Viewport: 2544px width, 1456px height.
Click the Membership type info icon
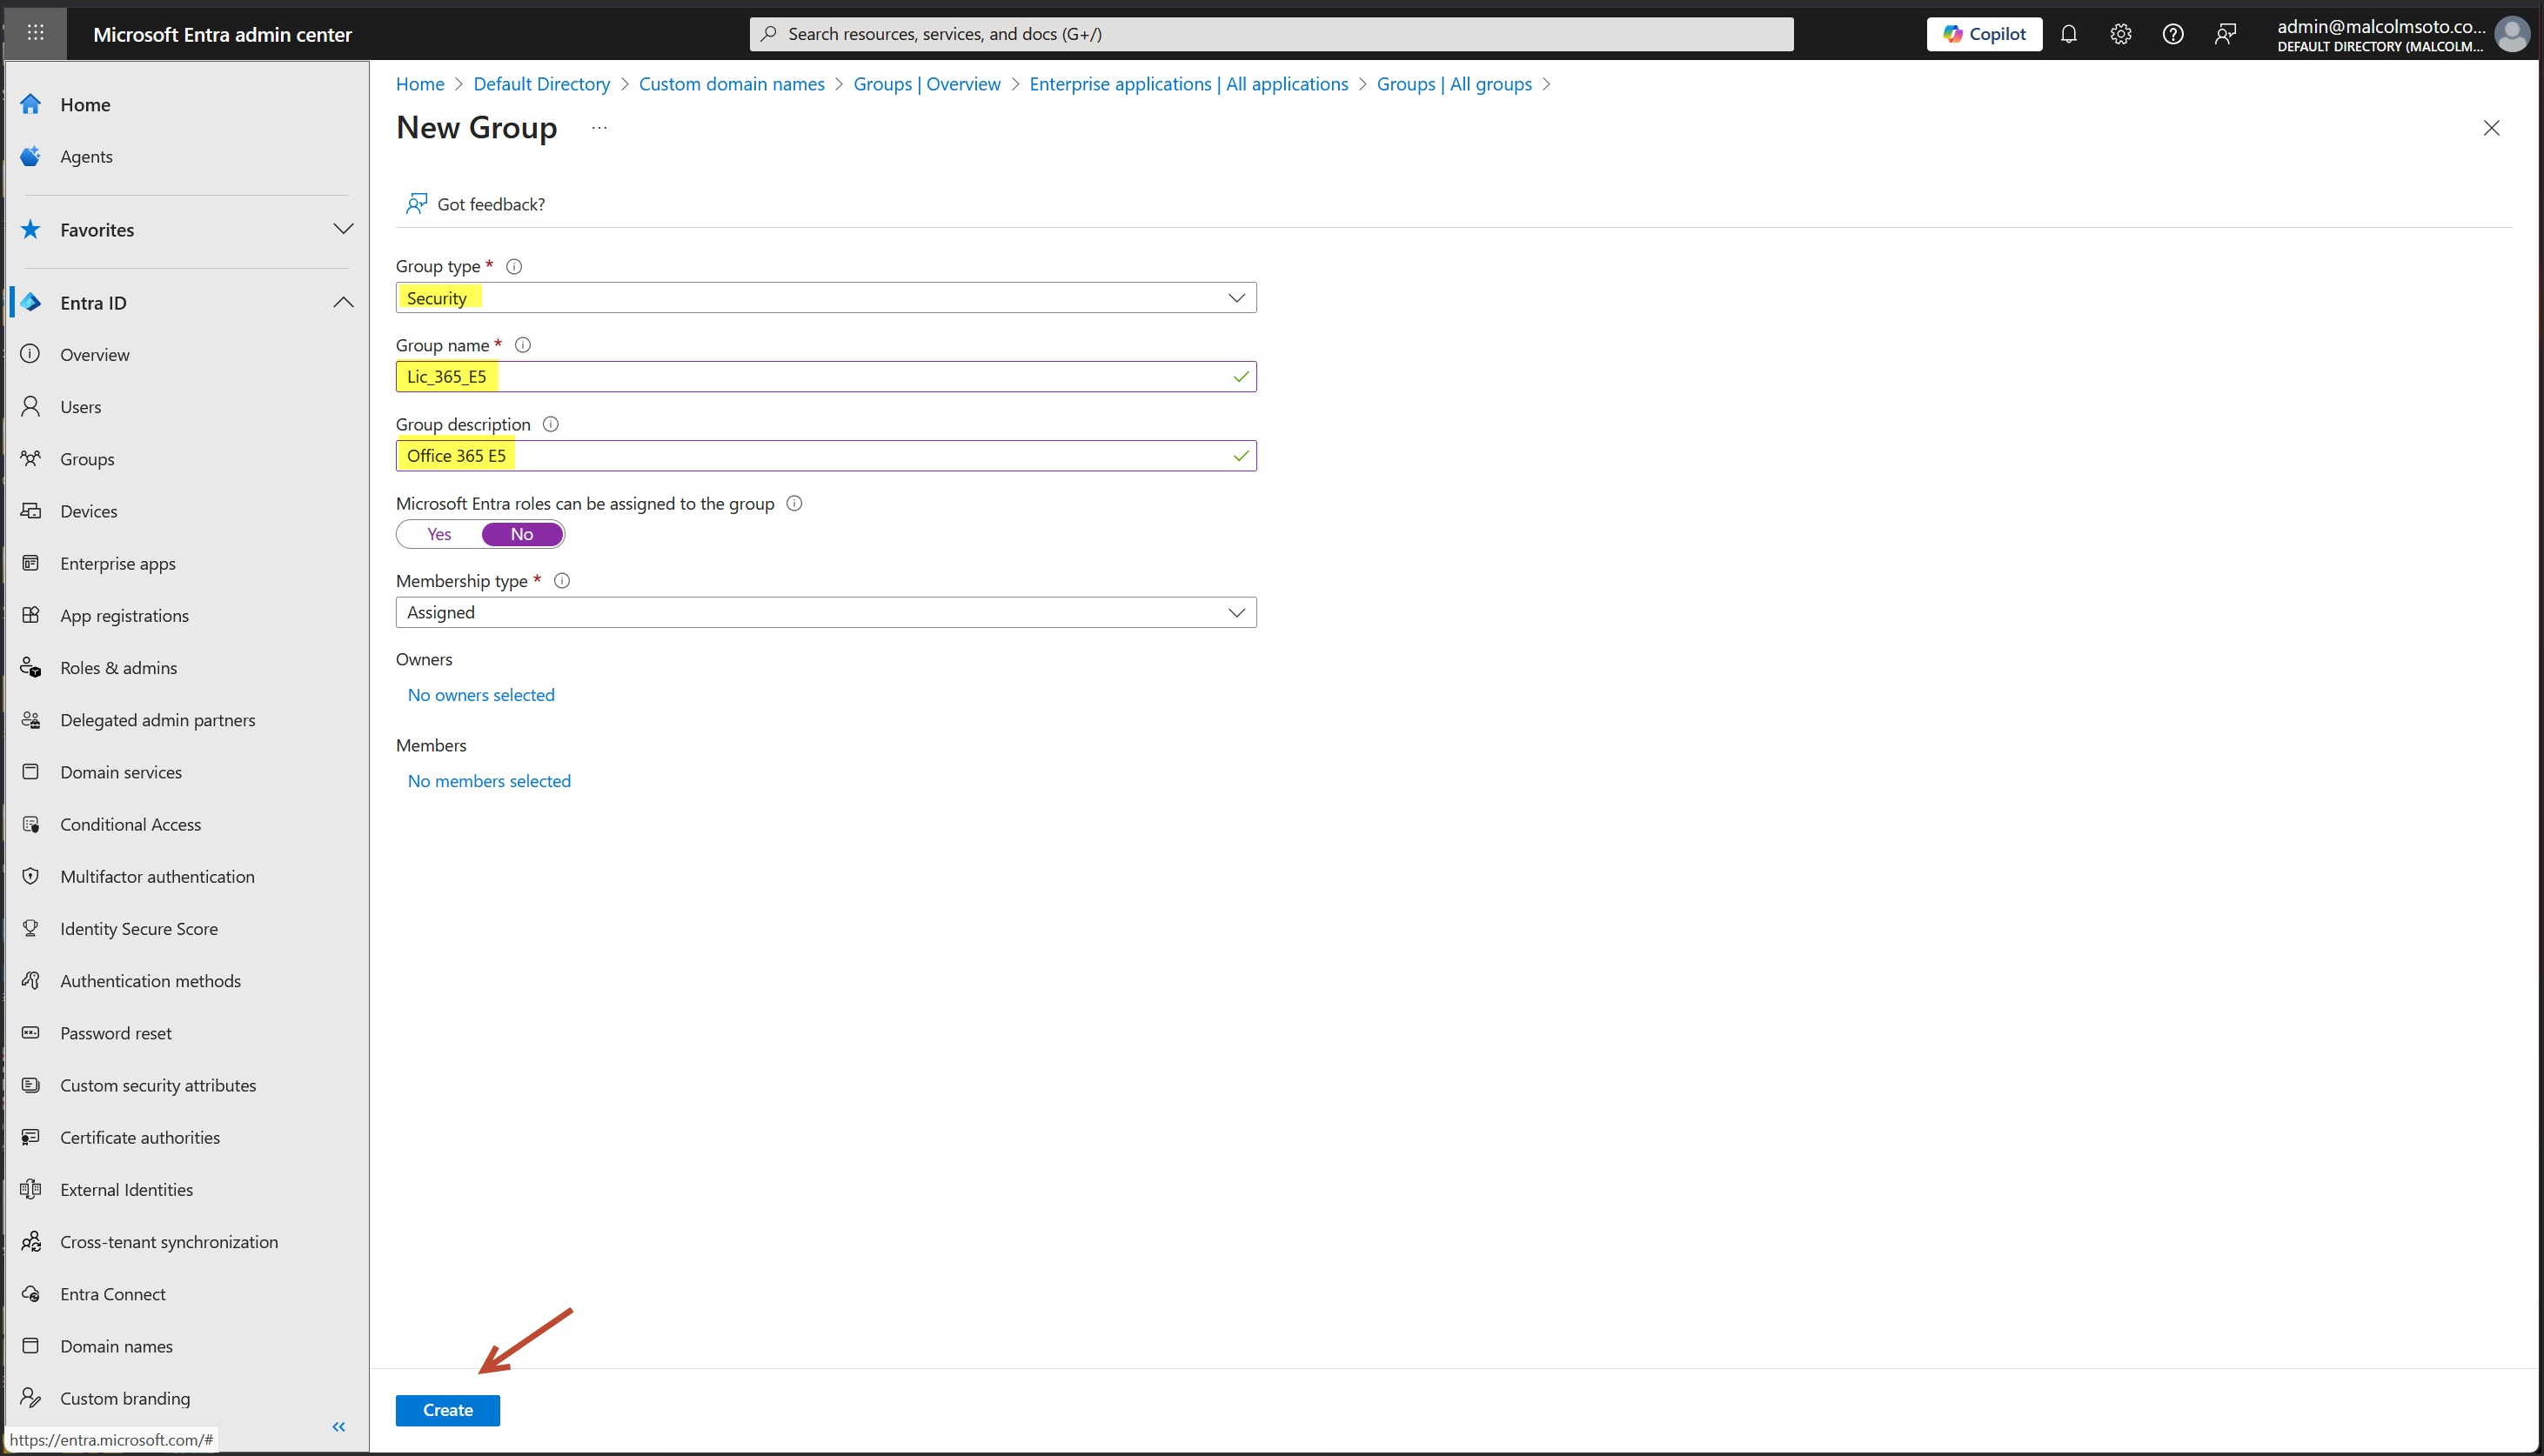(x=562, y=581)
